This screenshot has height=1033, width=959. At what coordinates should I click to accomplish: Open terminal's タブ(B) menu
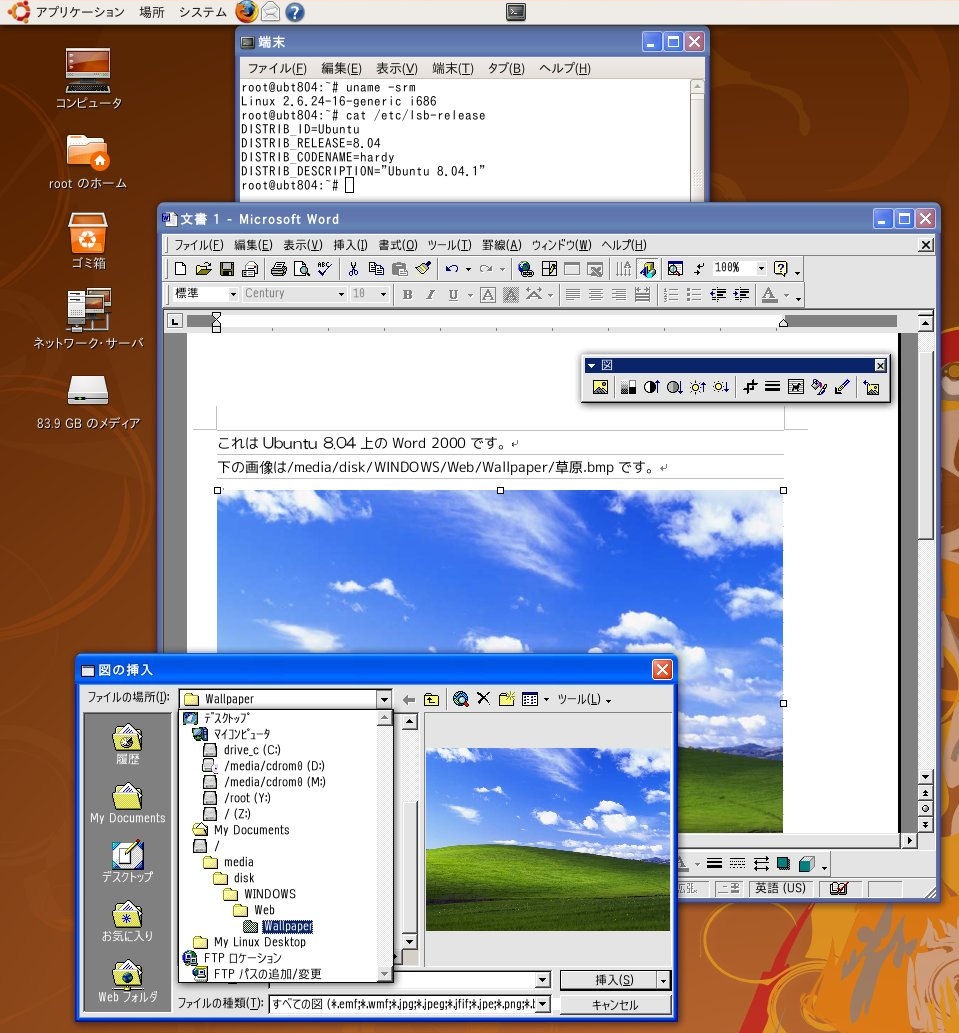click(506, 68)
